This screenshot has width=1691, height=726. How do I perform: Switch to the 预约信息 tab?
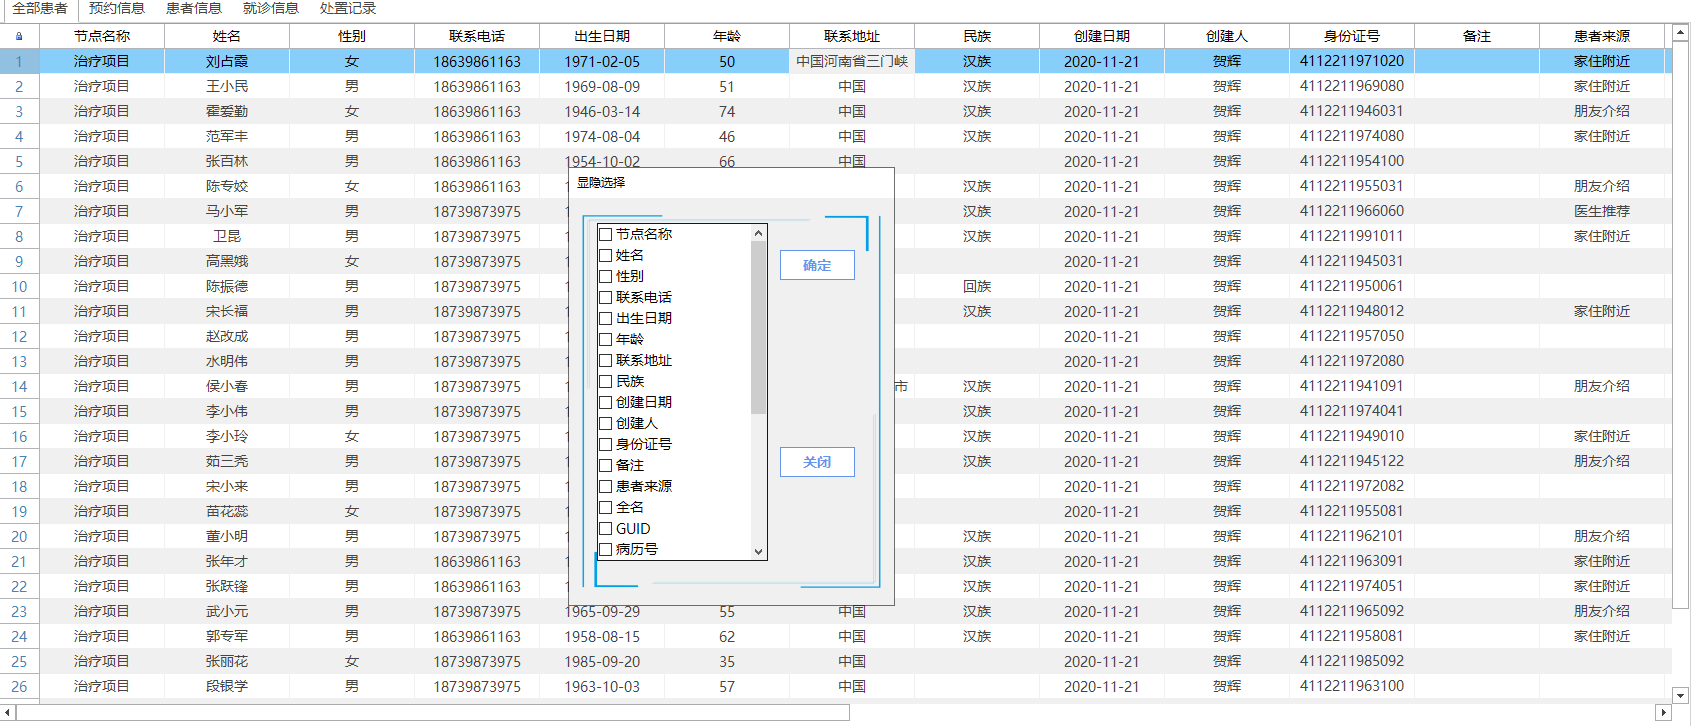click(x=117, y=9)
